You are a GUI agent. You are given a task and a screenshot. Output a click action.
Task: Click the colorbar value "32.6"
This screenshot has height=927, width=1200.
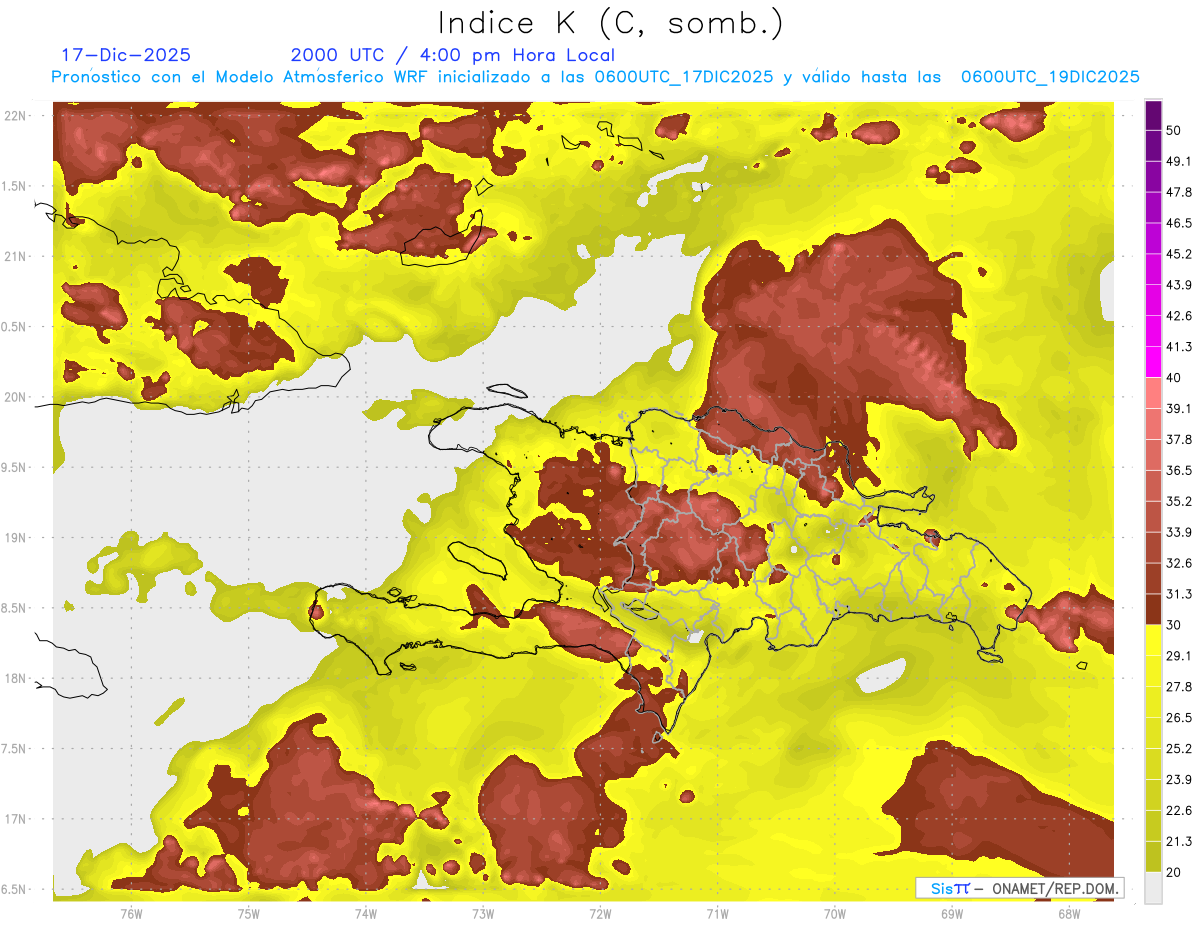point(1179,563)
